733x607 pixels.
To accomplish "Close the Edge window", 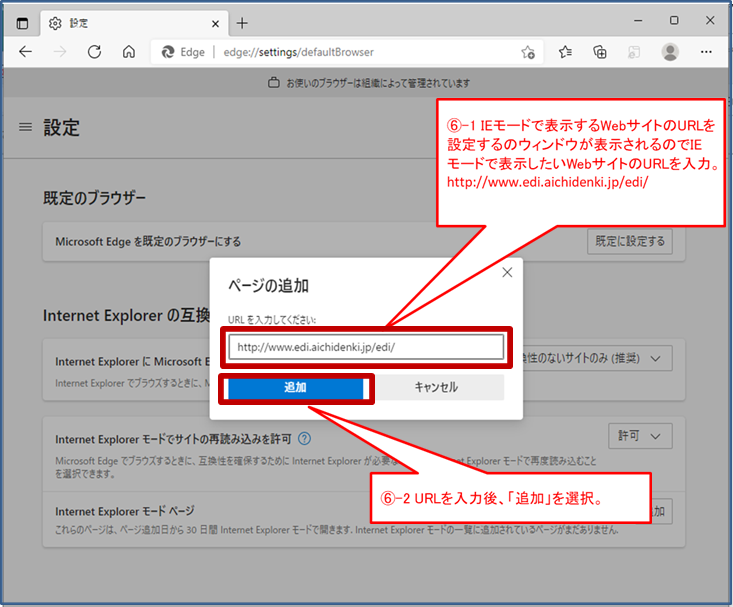I will tap(710, 21).
